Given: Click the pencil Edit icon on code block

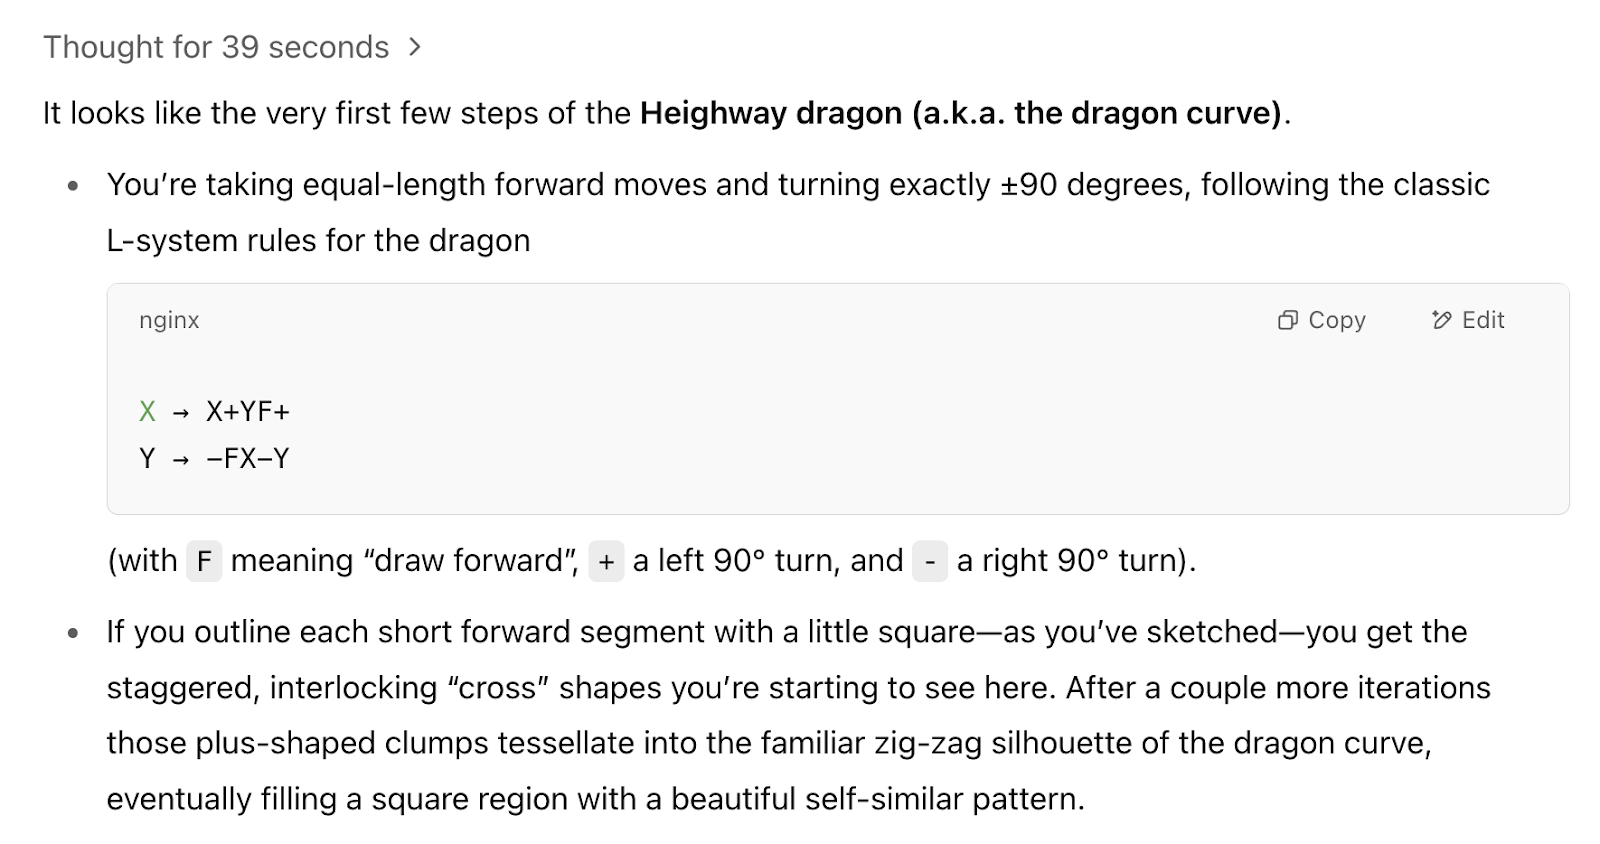Looking at the screenshot, I should coord(1441,320).
